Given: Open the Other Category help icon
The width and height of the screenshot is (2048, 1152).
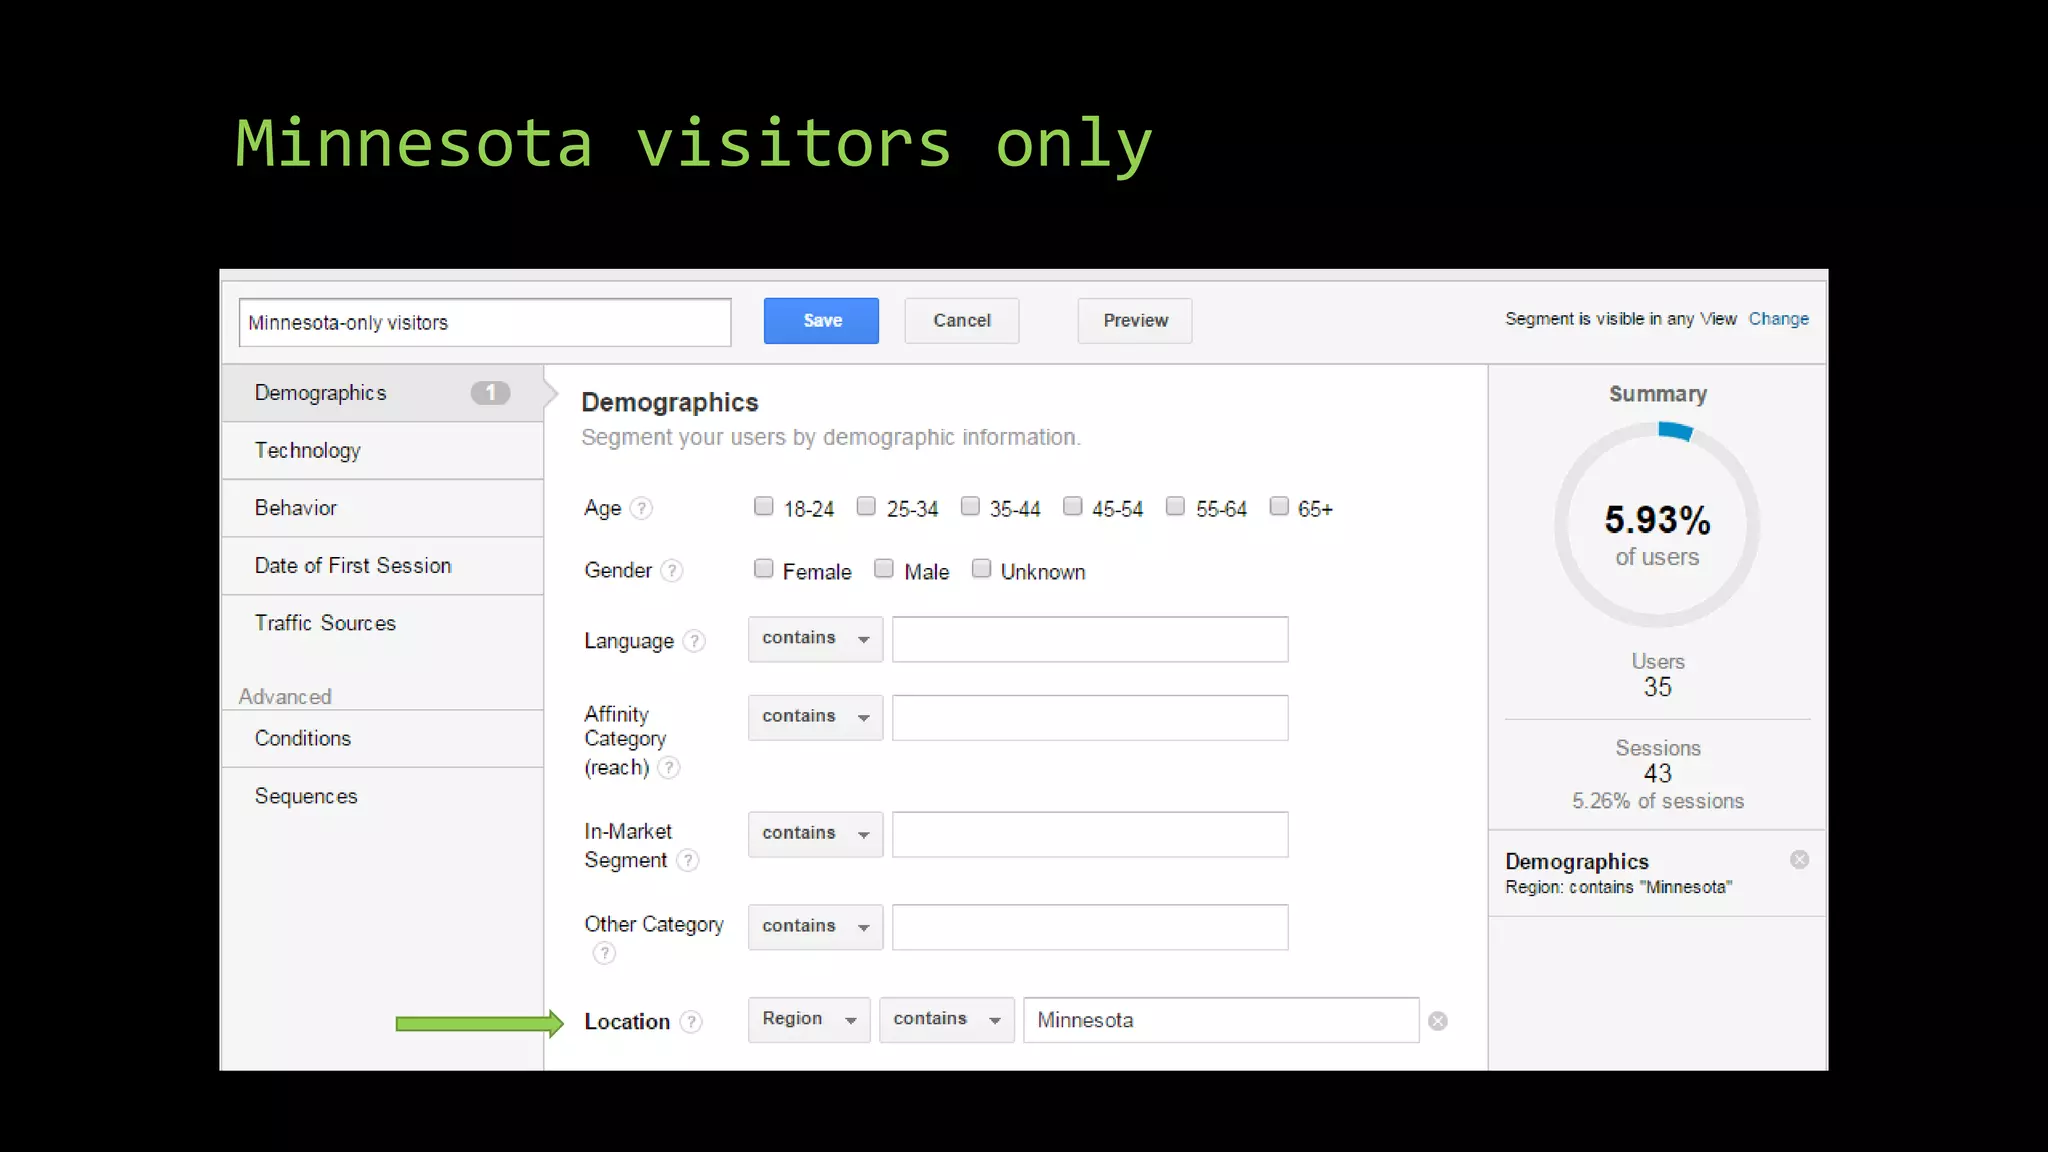Looking at the screenshot, I should pyautogui.click(x=604, y=953).
